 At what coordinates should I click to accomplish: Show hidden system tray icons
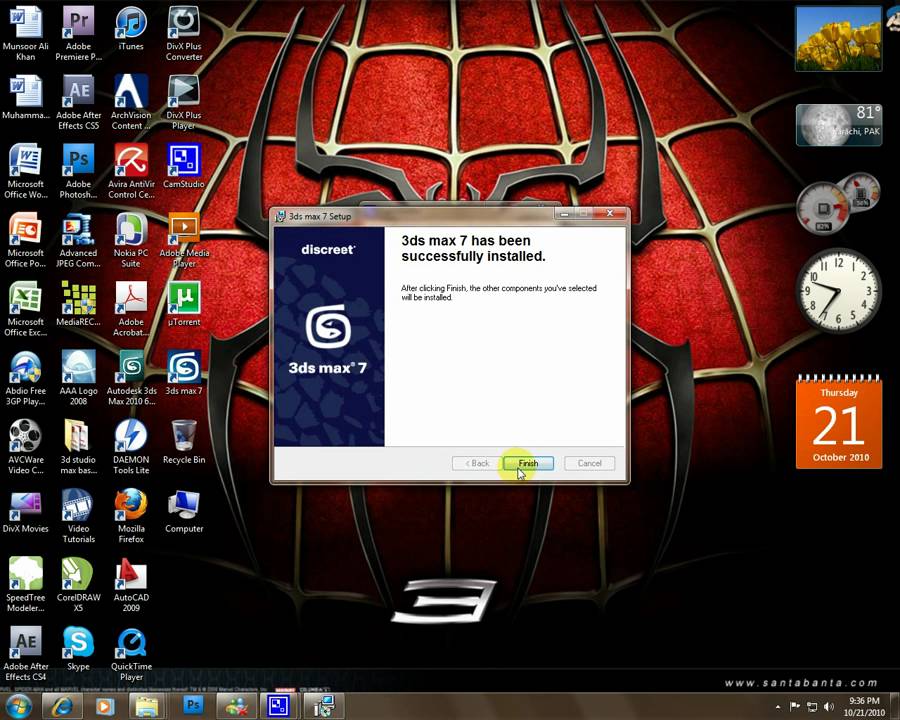coord(778,707)
